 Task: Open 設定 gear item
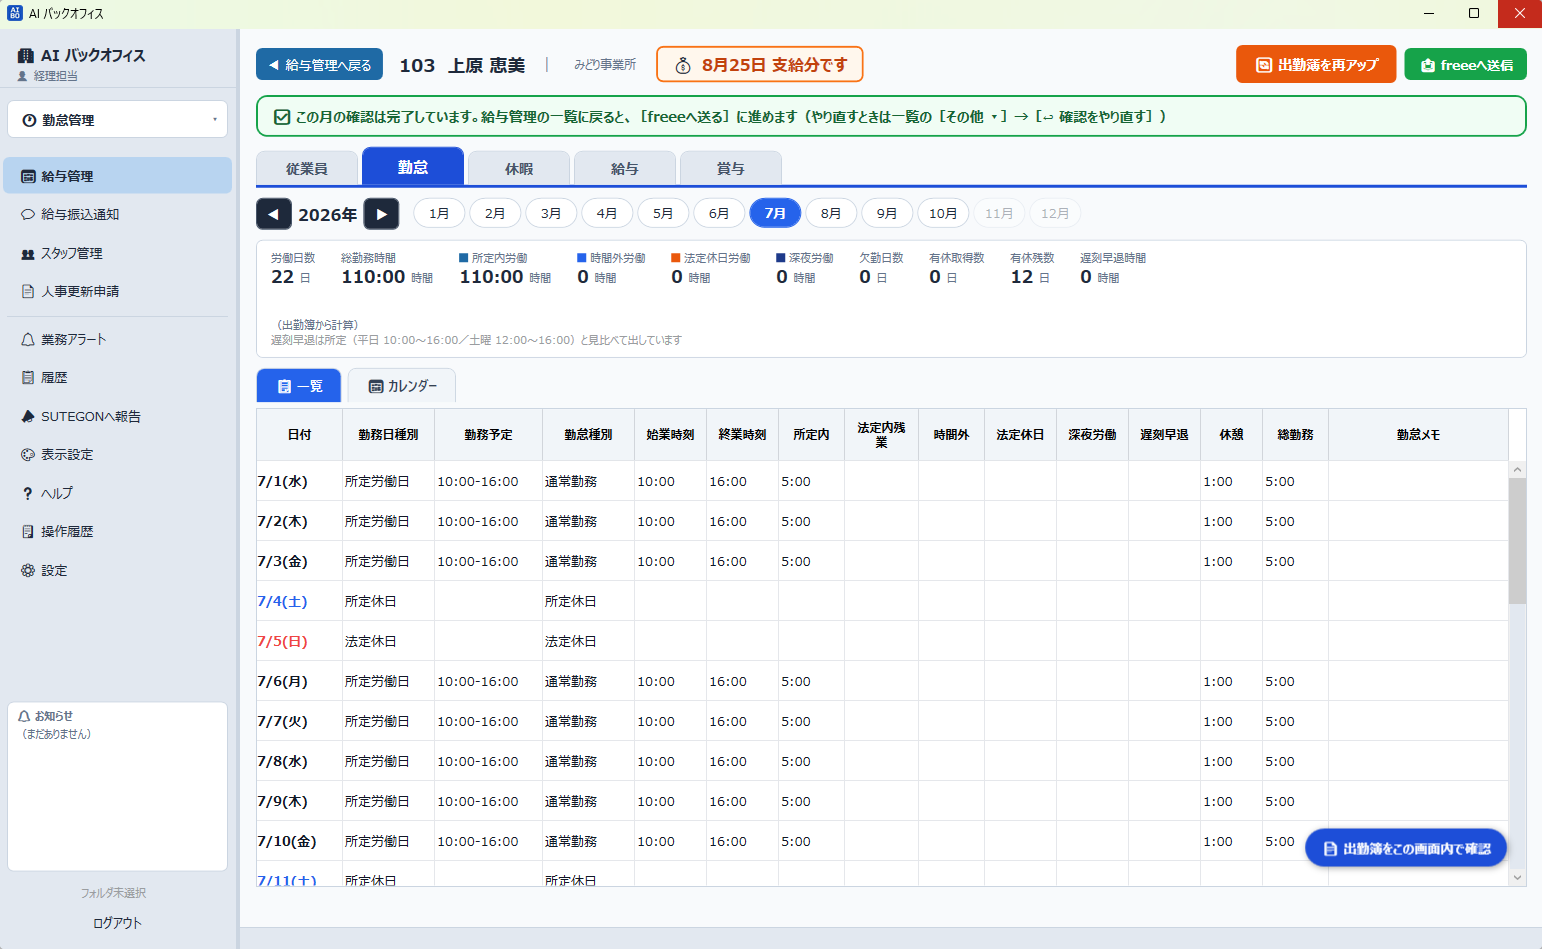tap(118, 570)
